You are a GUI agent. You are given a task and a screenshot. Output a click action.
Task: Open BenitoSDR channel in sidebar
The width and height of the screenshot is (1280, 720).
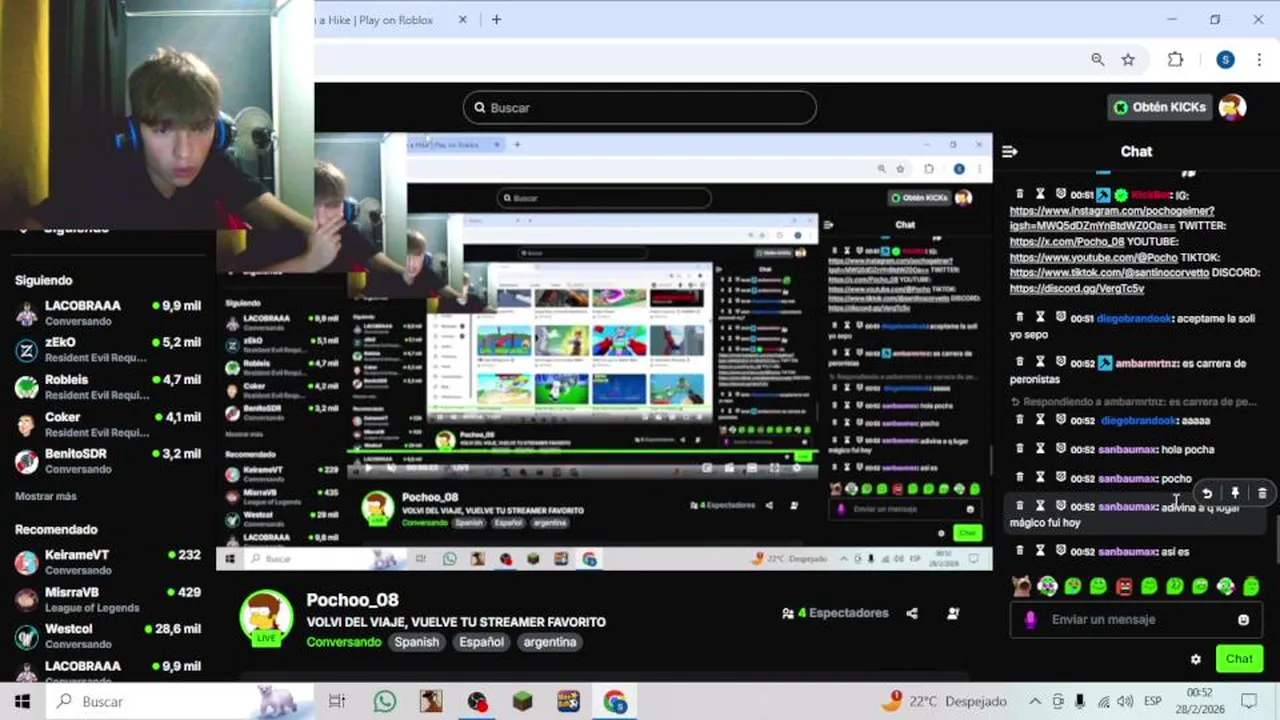108,461
